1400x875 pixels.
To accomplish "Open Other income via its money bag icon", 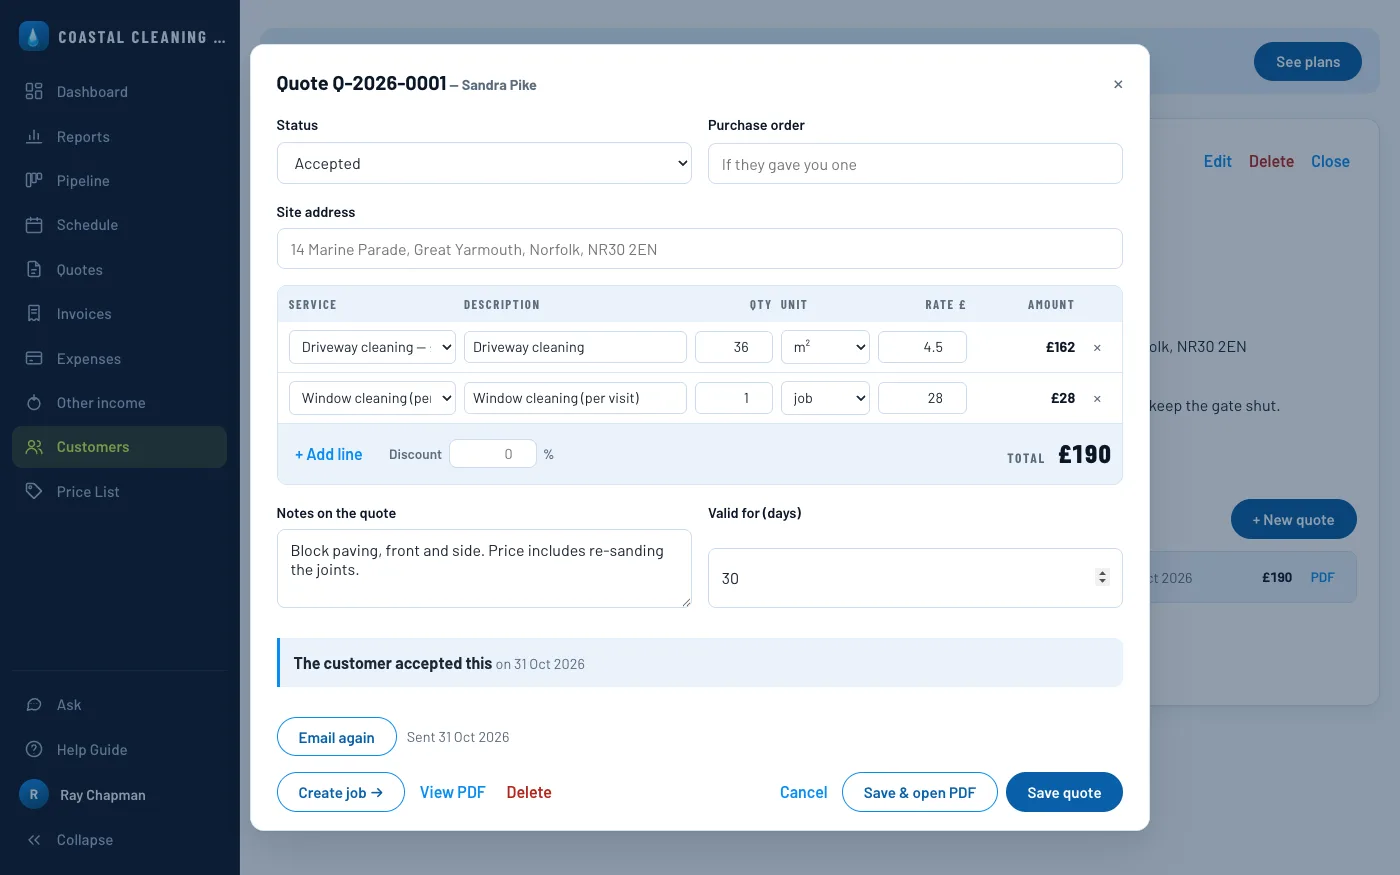I will coord(34,402).
